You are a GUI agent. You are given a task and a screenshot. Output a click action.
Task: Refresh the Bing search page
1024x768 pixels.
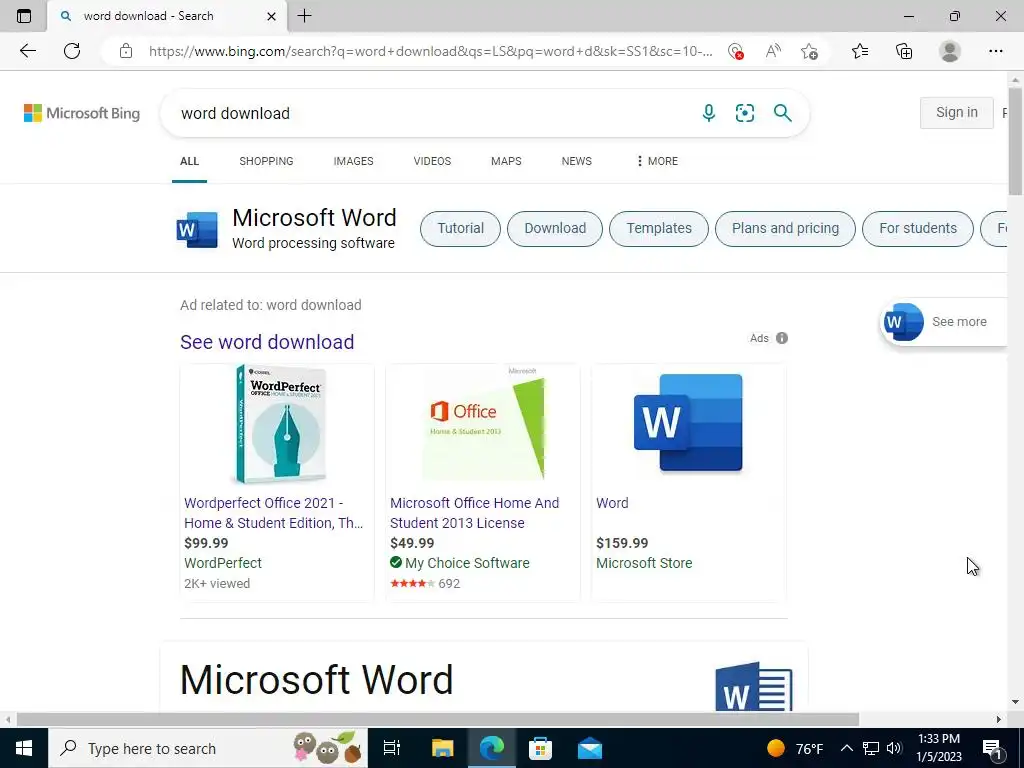(72, 51)
